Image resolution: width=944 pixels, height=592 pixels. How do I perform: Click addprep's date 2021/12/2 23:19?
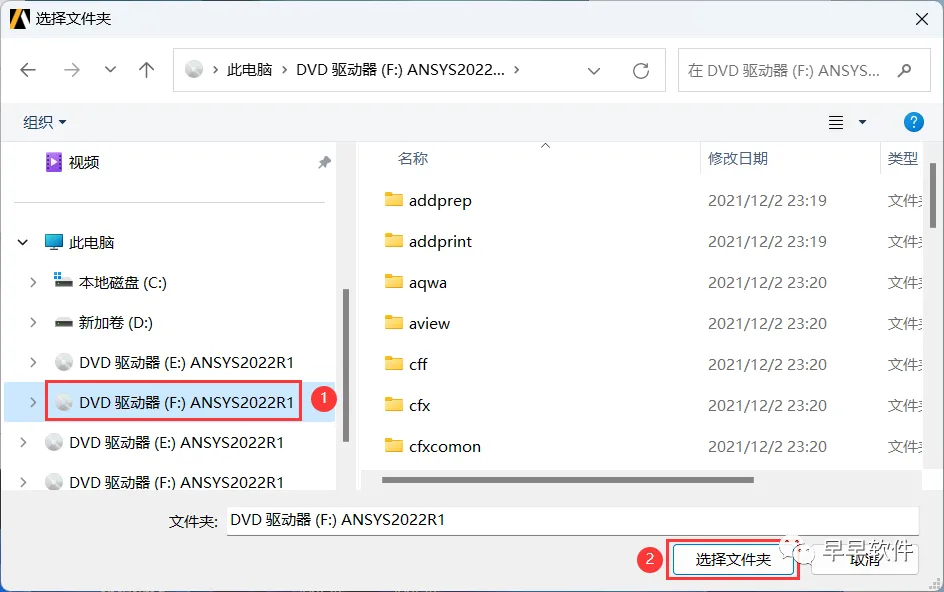pyautogui.click(x=767, y=201)
